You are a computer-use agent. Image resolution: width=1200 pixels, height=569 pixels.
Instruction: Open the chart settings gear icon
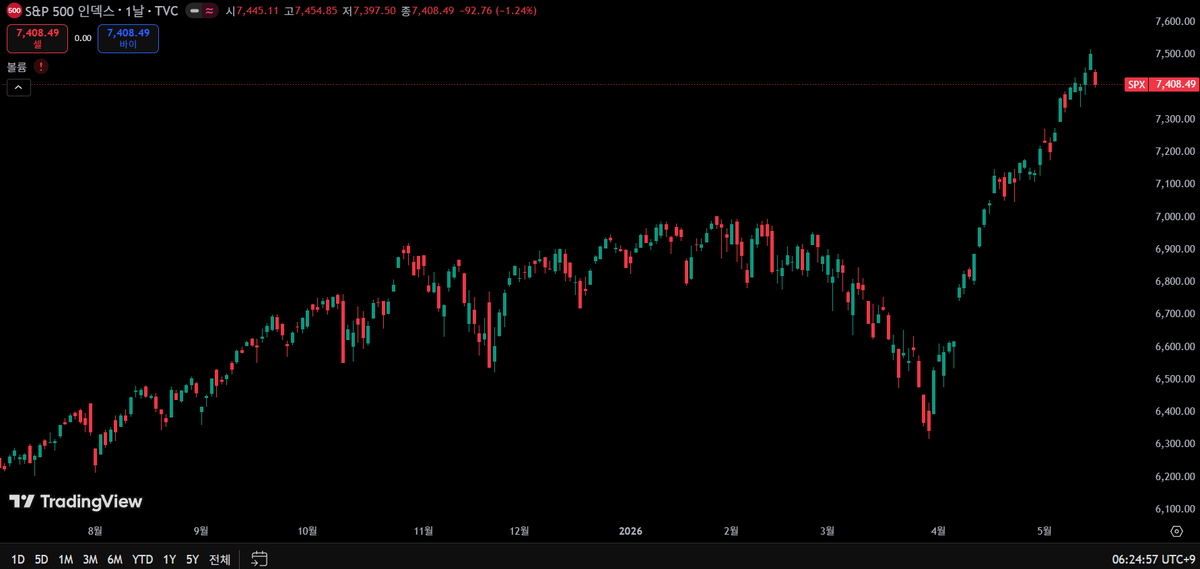point(1176,531)
